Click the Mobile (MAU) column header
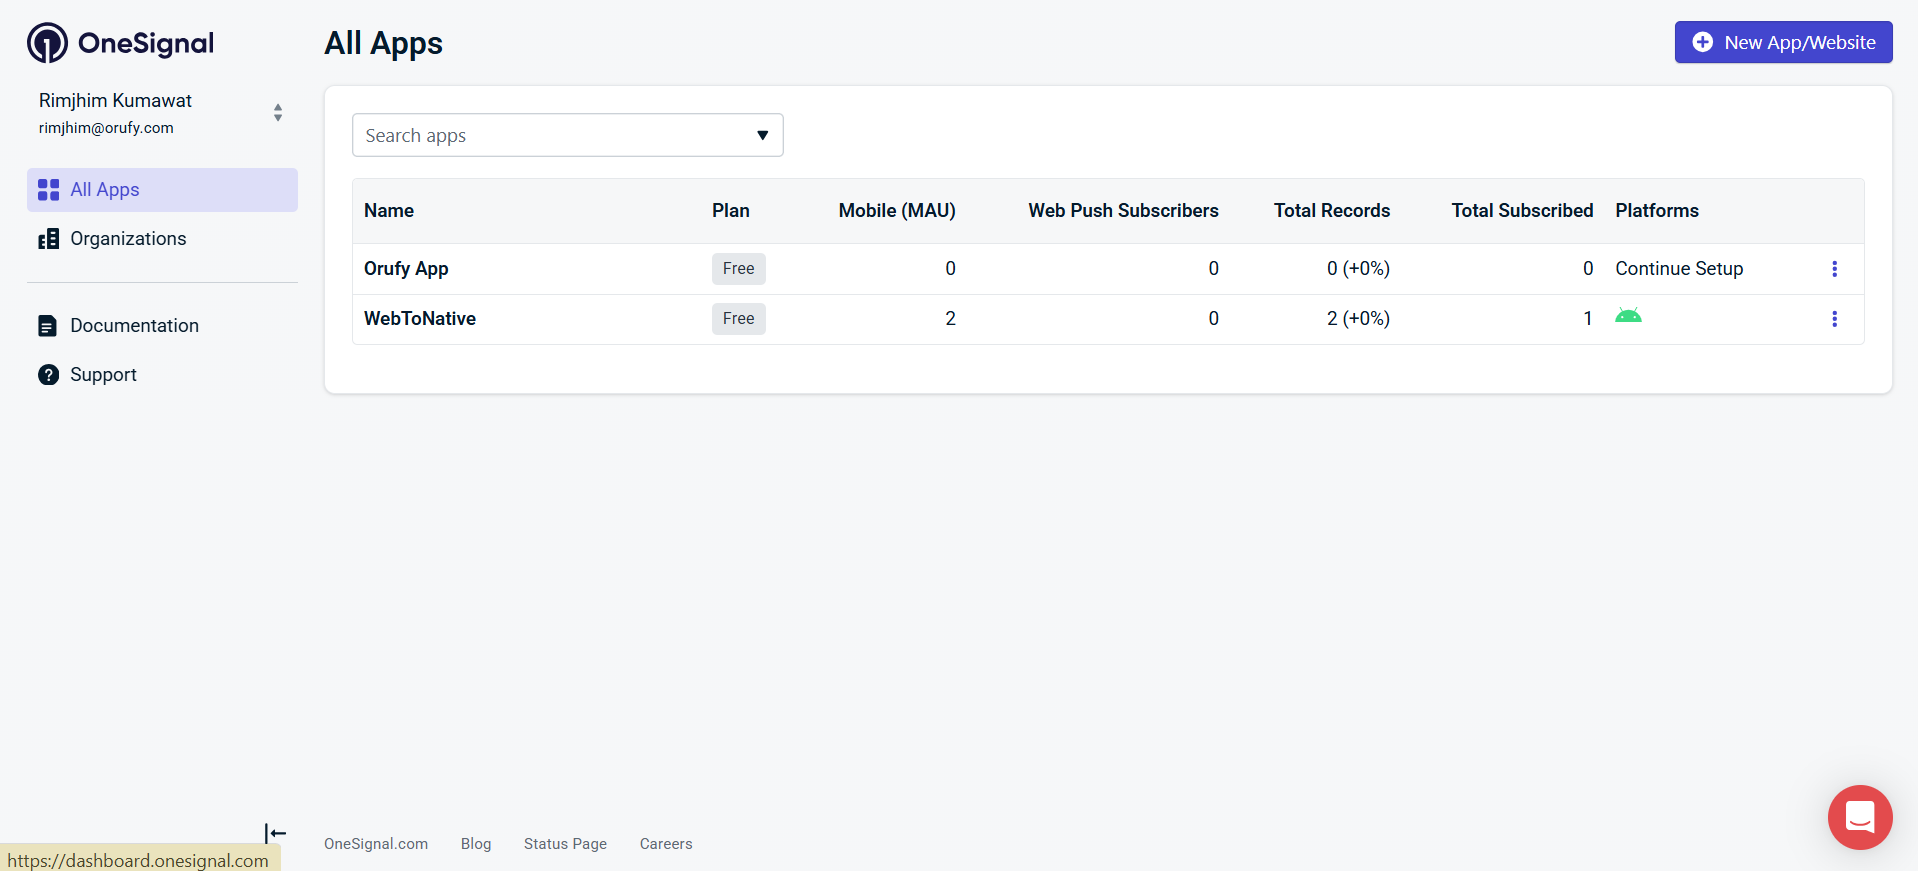Screen dimensions: 1918x871 point(897,211)
